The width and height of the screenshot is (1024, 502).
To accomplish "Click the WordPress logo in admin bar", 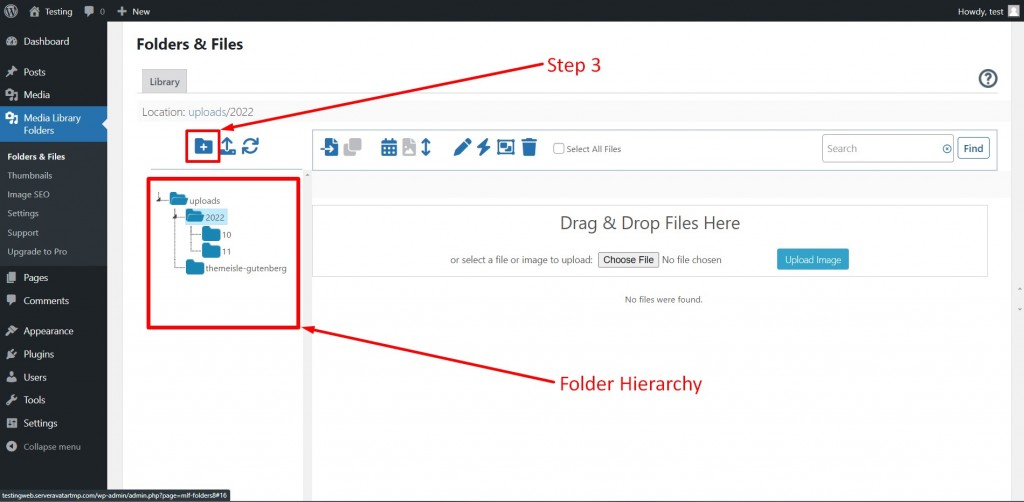I will [11, 11].
